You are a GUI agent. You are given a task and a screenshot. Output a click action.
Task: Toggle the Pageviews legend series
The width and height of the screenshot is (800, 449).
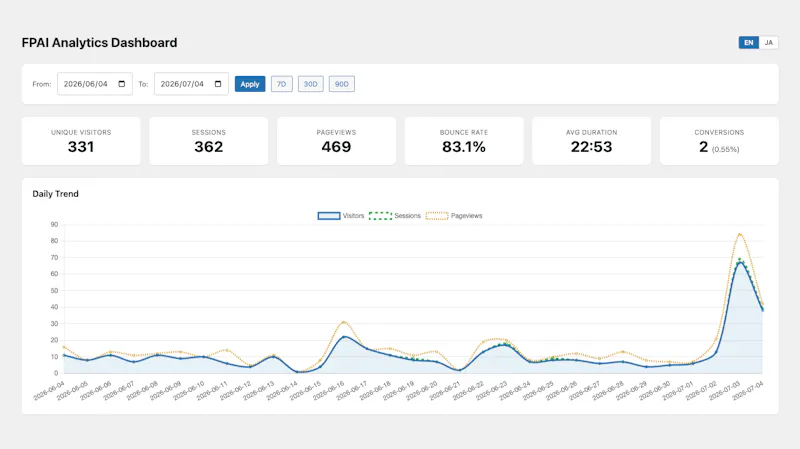coord(454,216)
